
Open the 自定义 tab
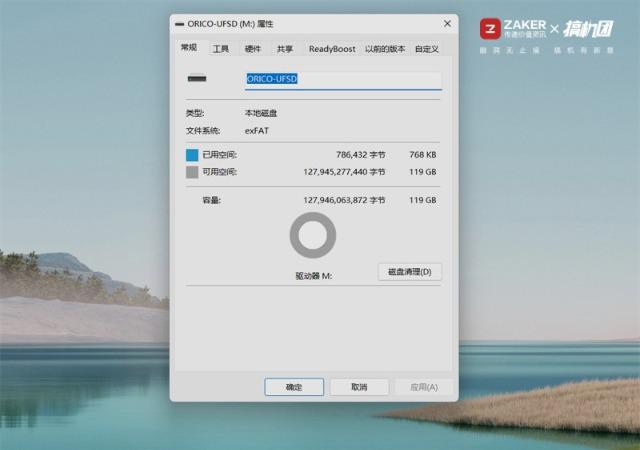[427, 49]
